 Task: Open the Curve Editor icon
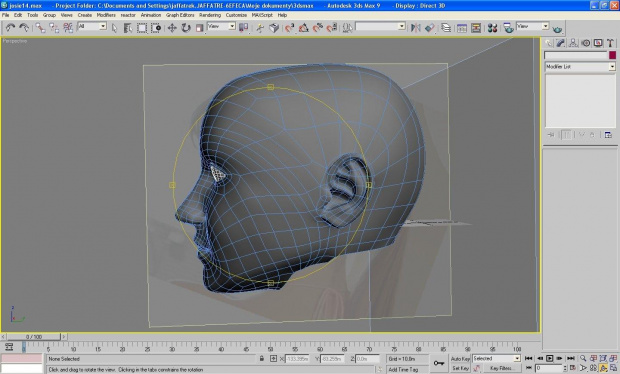462,28
